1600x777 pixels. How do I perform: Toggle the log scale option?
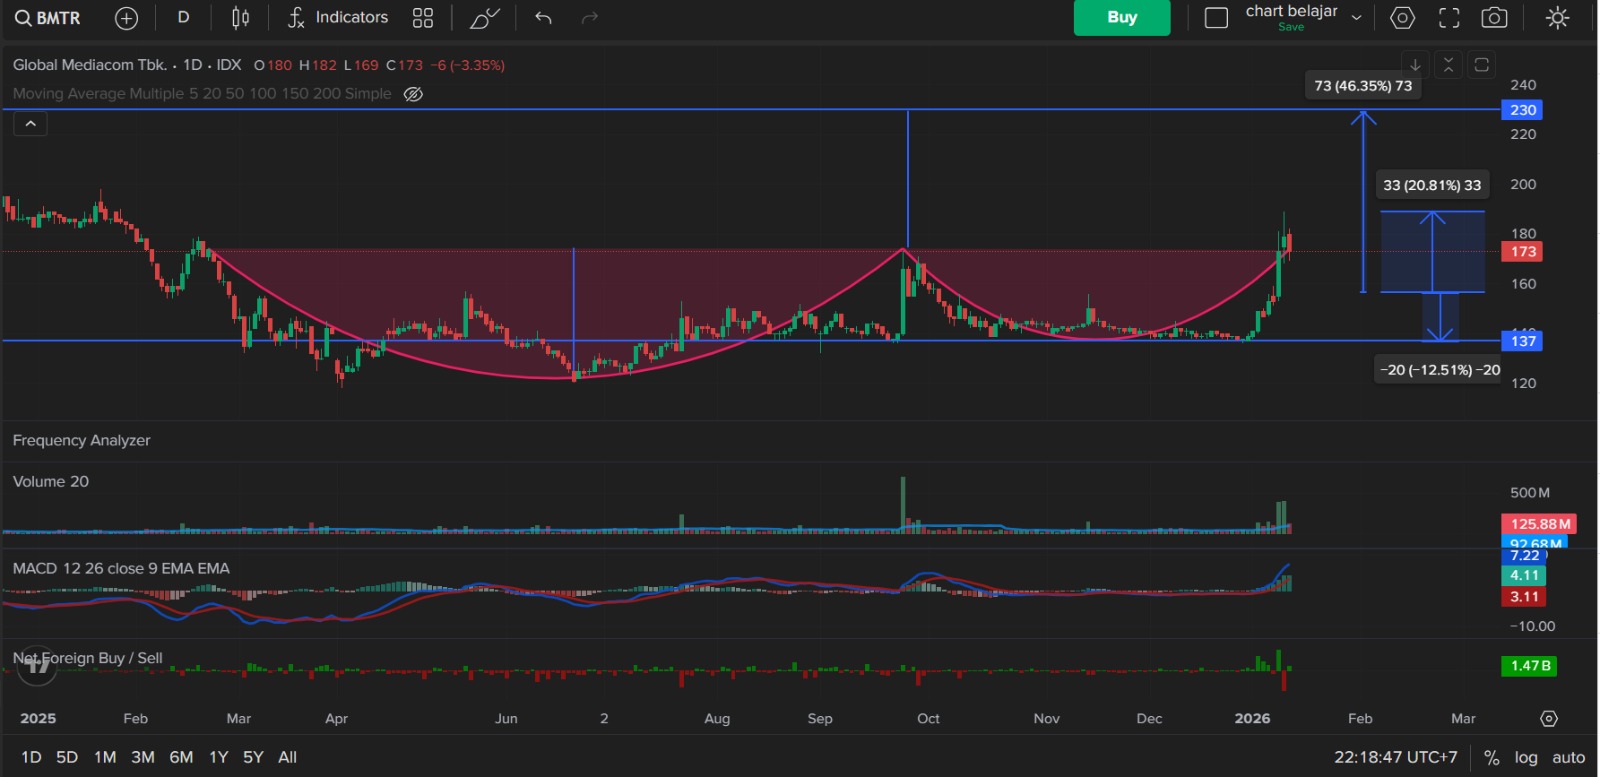pos(1526,757)
